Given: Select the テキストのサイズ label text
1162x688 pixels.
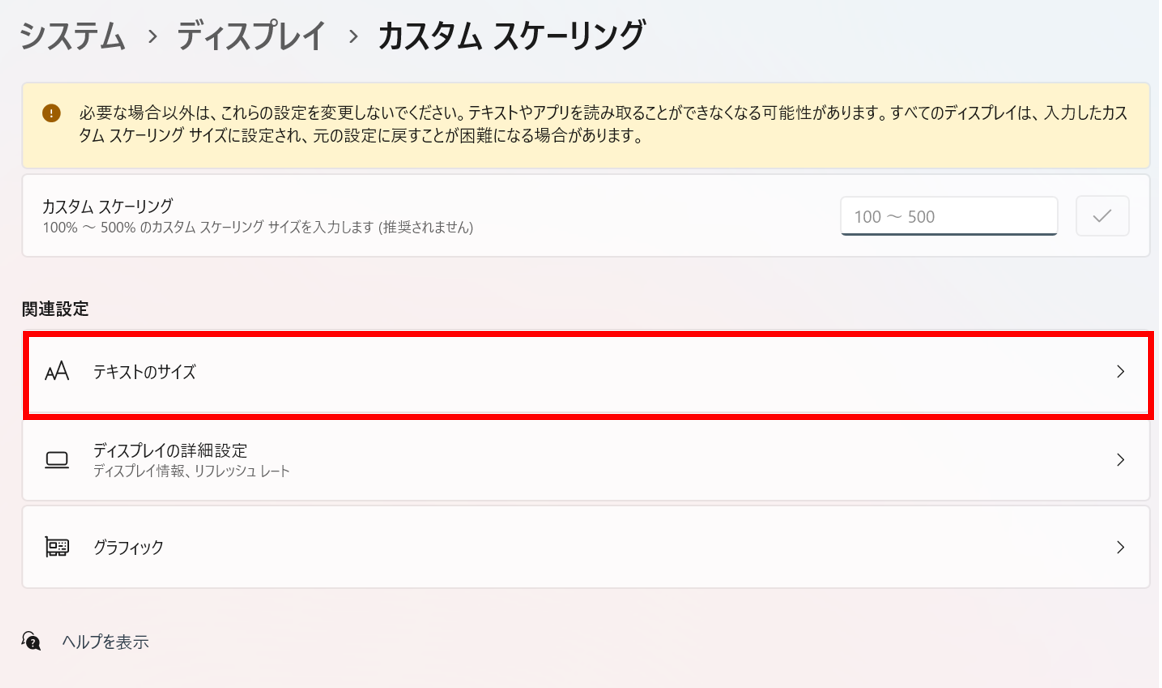Looking at the screenshot, I should click(144, 372).
